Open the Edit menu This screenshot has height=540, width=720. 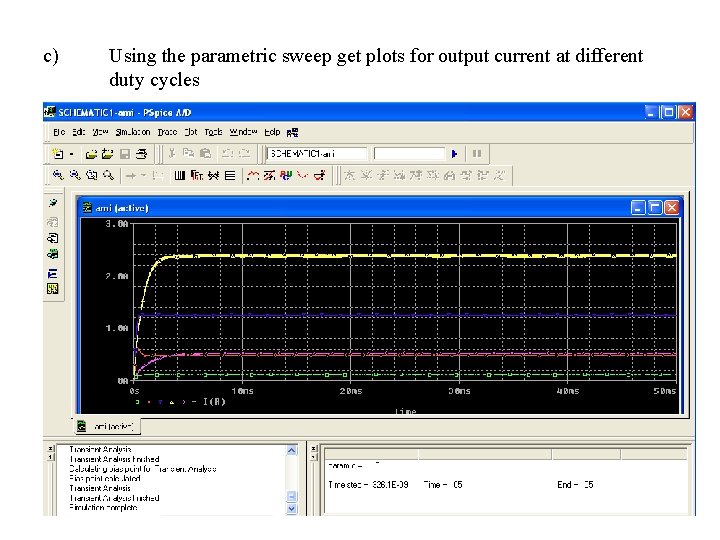(x=79, y=132)
